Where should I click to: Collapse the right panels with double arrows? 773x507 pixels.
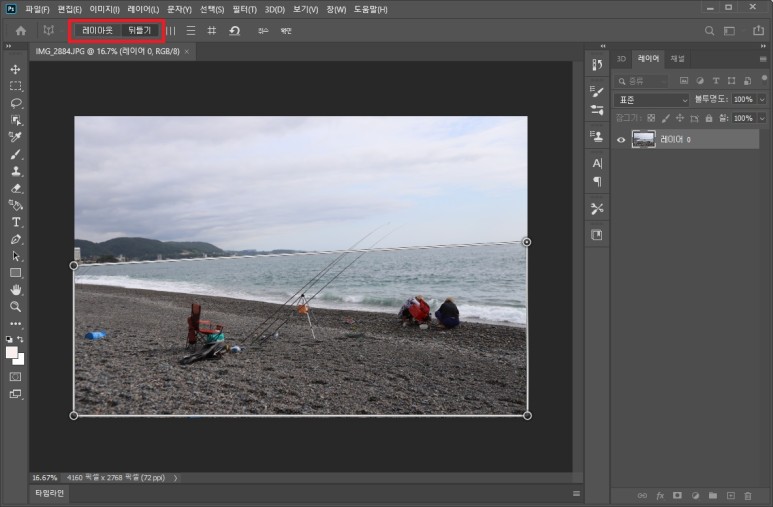point(763,46)
